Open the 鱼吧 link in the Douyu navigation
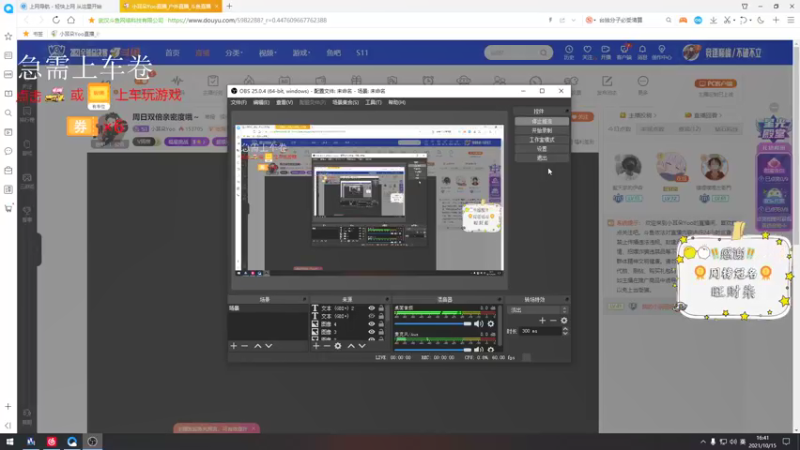 point(334,53)
